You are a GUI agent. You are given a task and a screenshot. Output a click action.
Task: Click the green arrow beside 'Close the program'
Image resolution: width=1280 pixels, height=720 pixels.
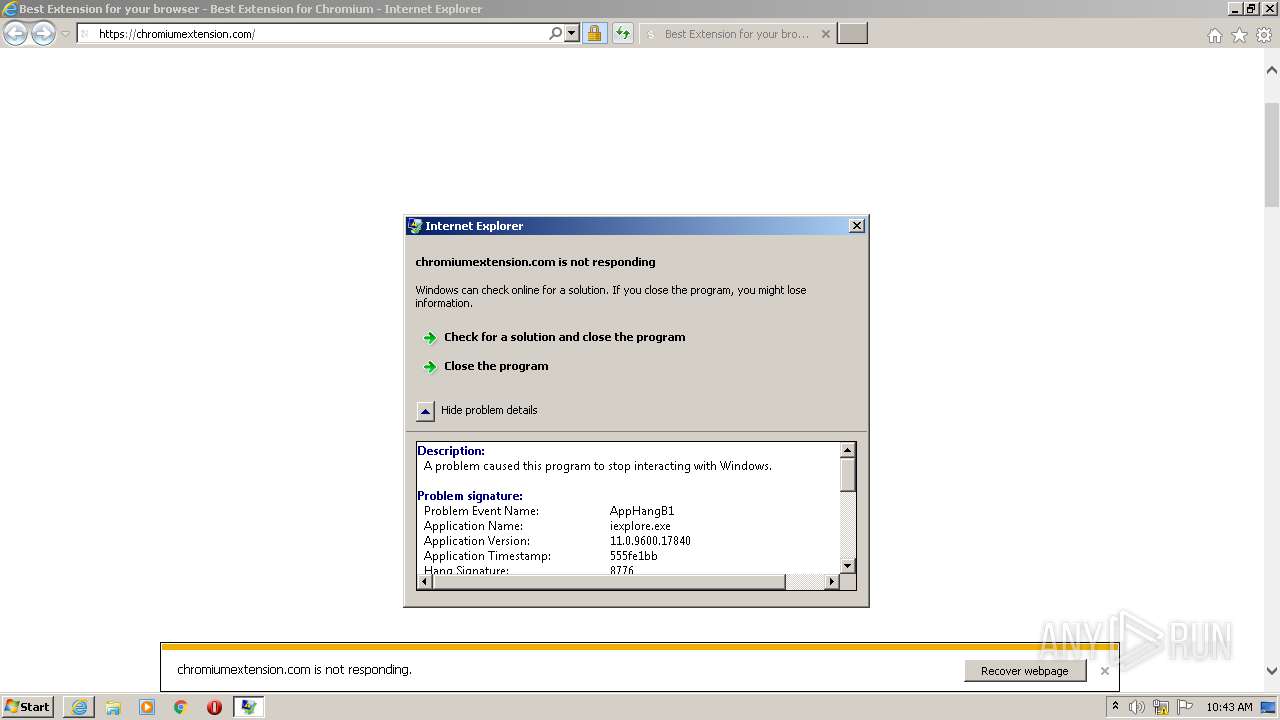tap(430, 367)
